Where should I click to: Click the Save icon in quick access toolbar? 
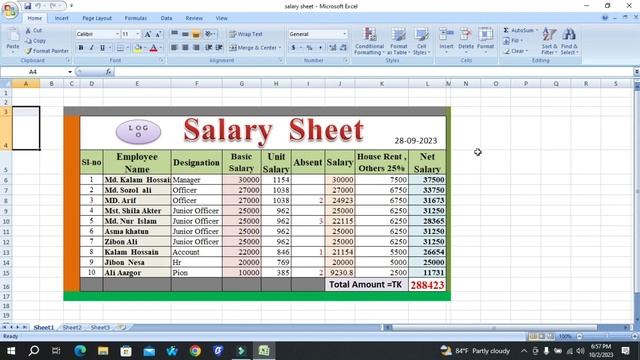coord(28,6)
